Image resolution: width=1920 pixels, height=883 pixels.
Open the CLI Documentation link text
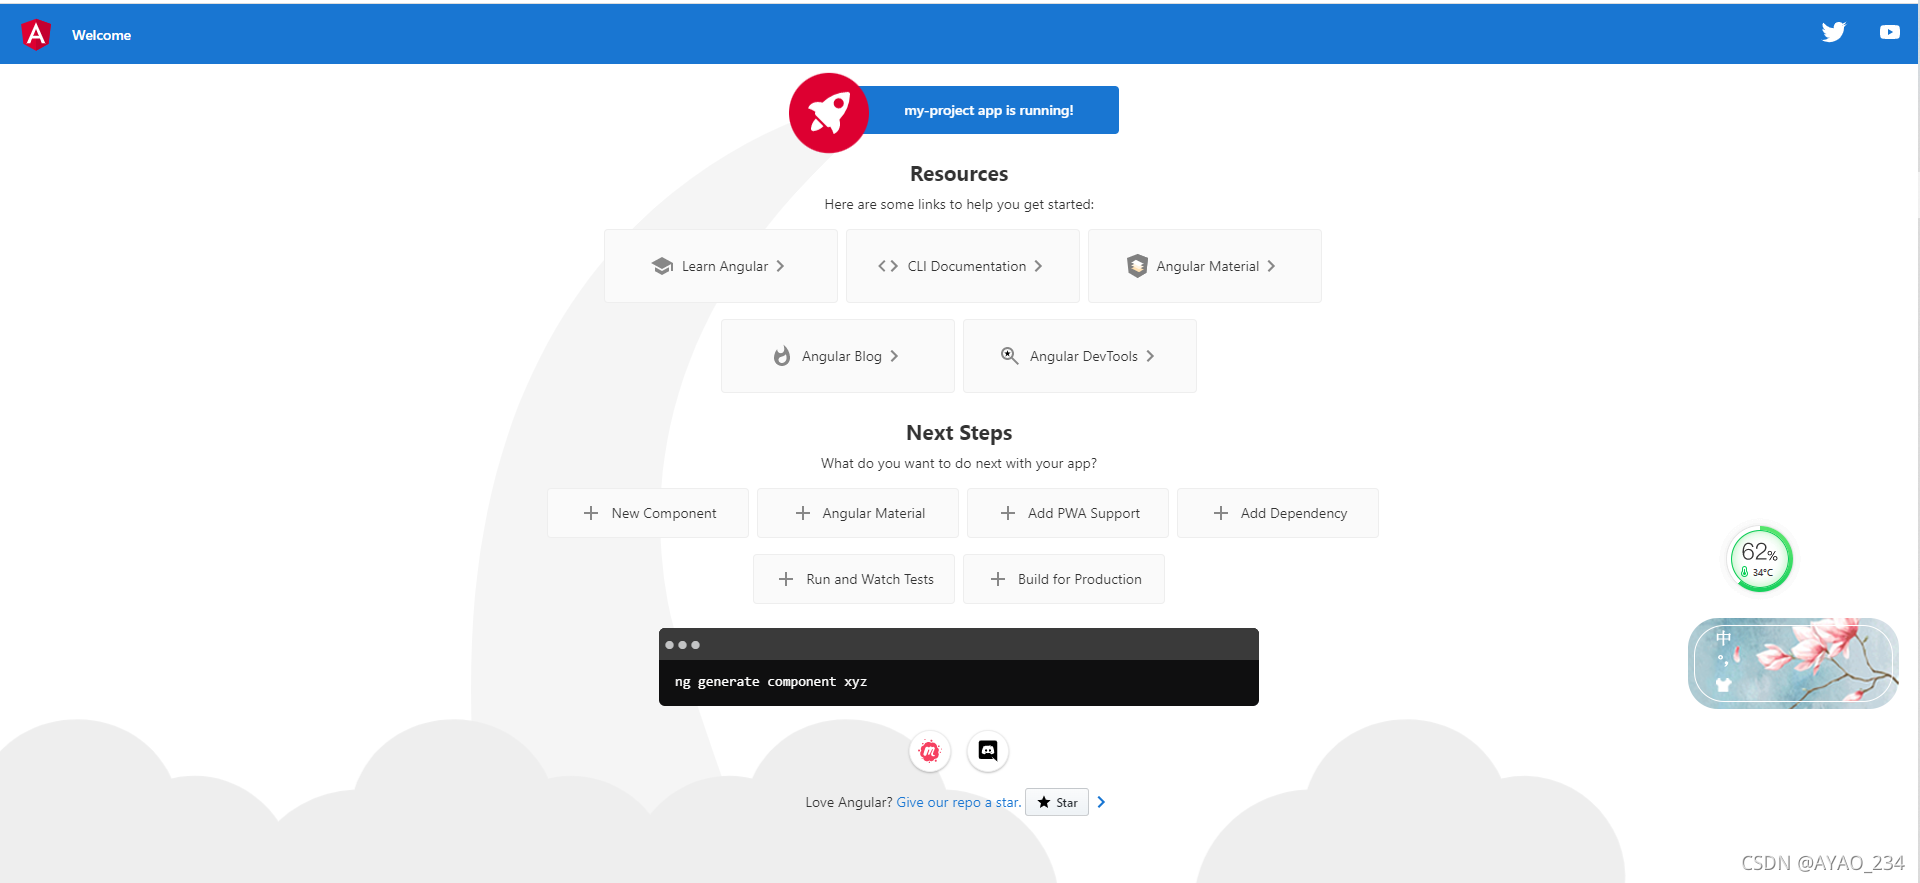pos(967,266)
